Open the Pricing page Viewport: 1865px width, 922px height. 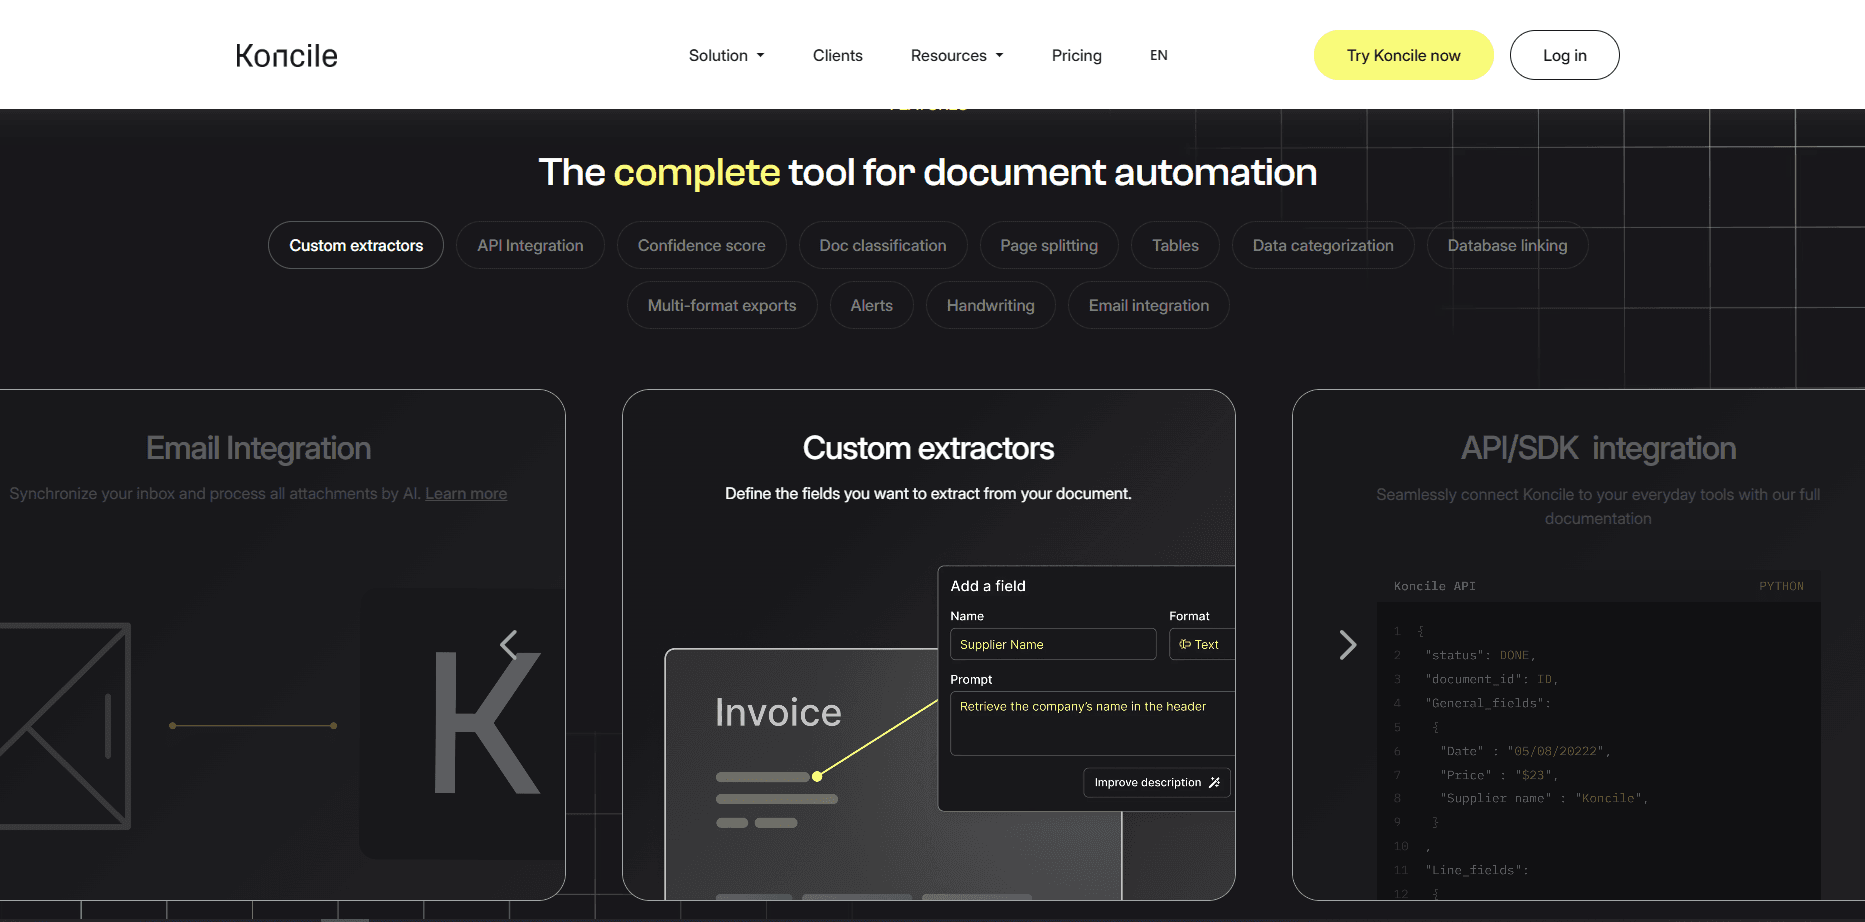coord(1077,55)
